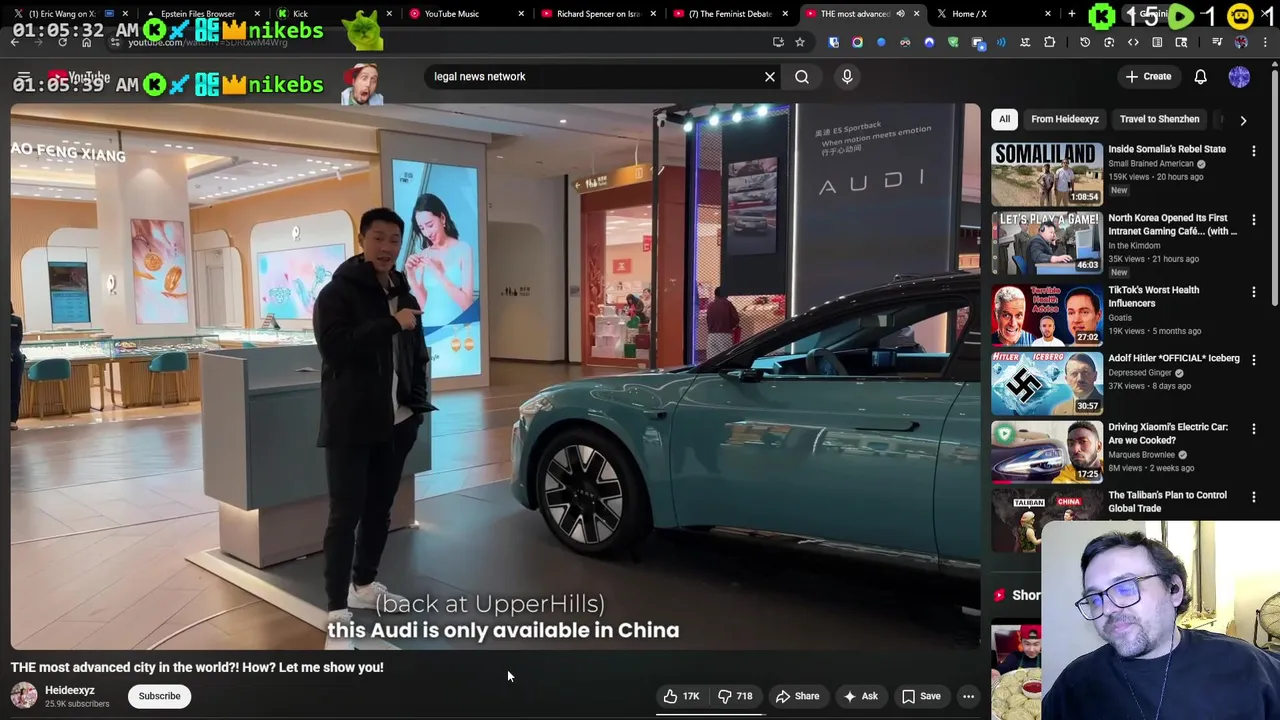Select the 'All' filter chip
1280x720 pixels.
pyautogui.click(x=1004, y=119)
